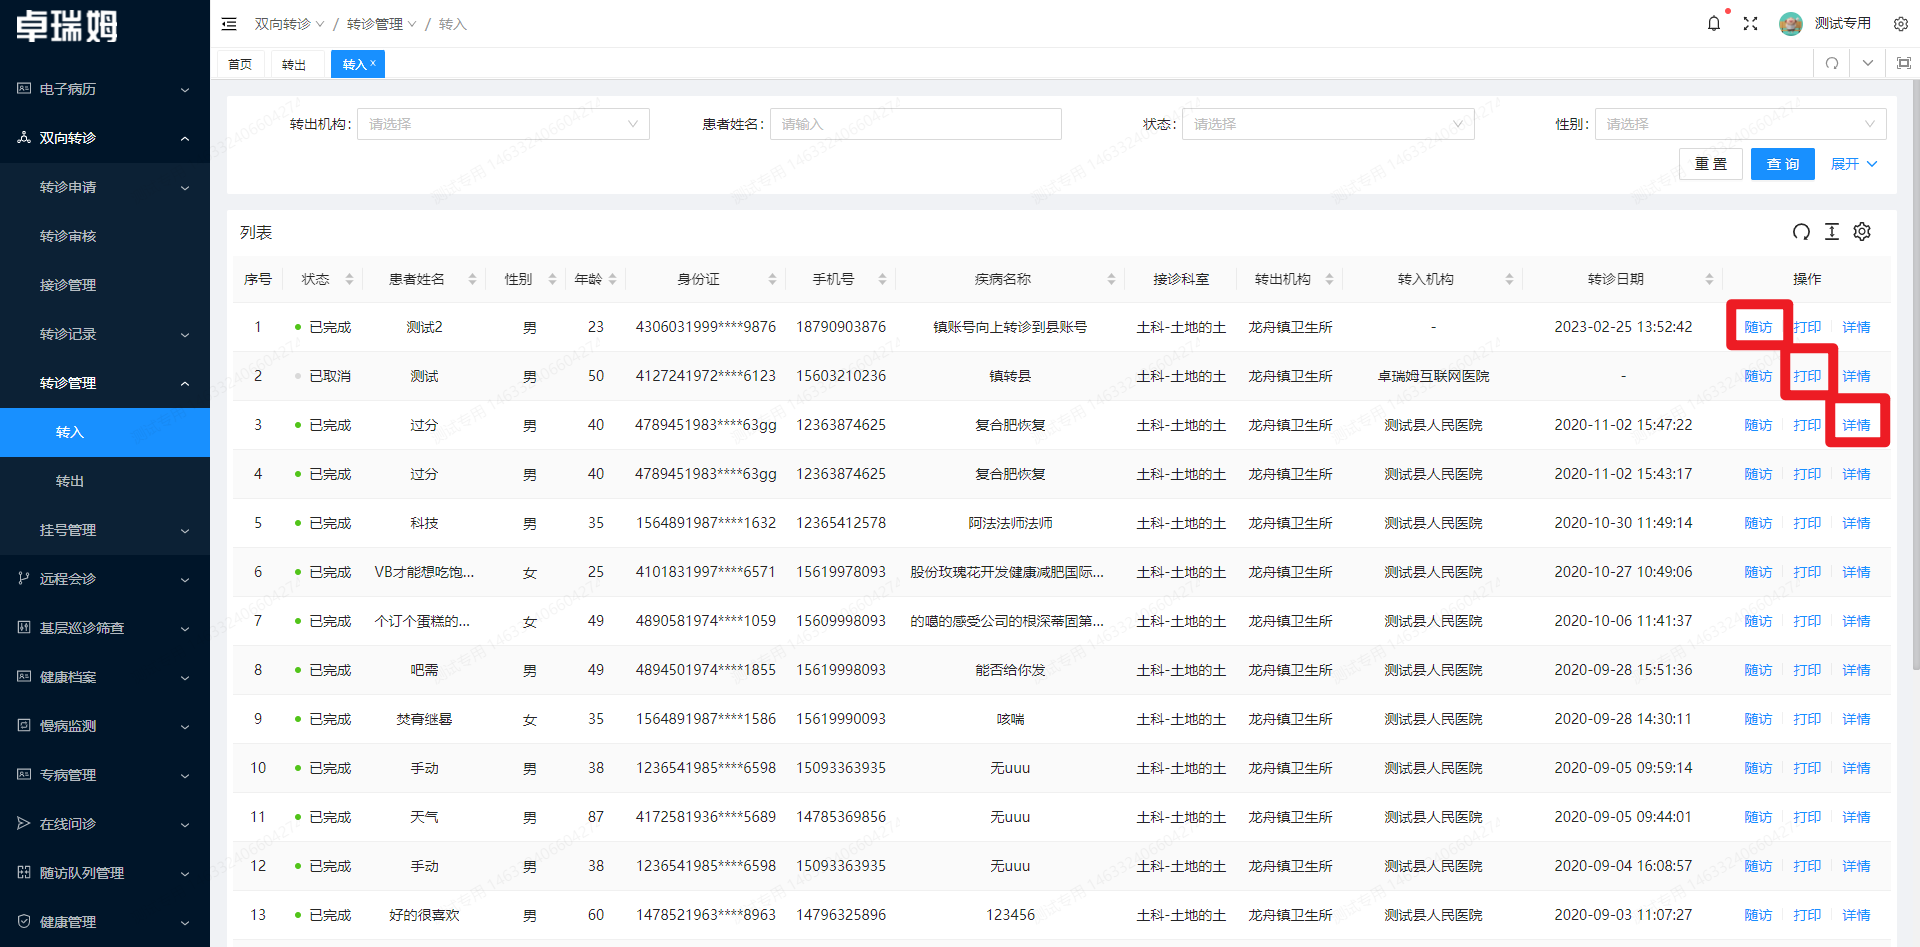
Task: Click the 查询 search button
Action: click(x=1782, y=164)
